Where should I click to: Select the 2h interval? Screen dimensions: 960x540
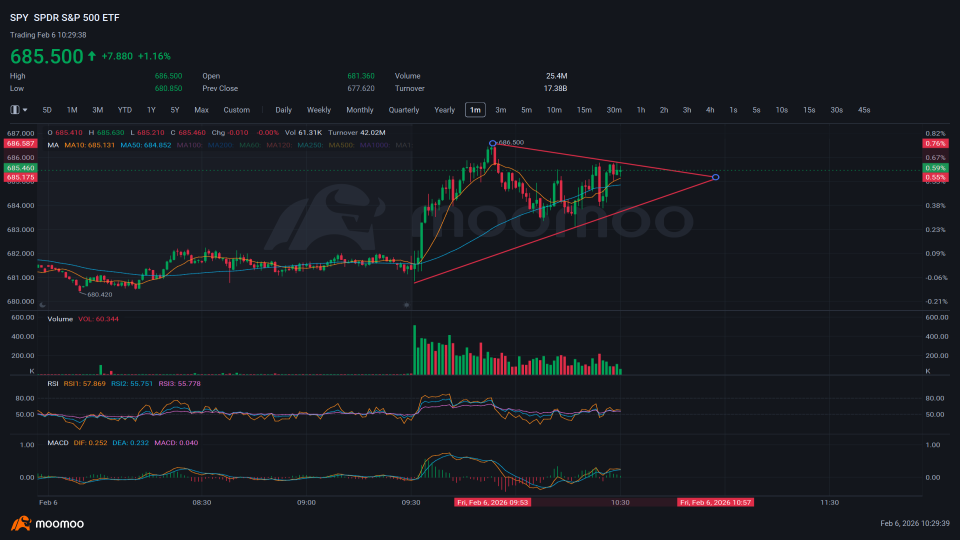coord(664,110)
